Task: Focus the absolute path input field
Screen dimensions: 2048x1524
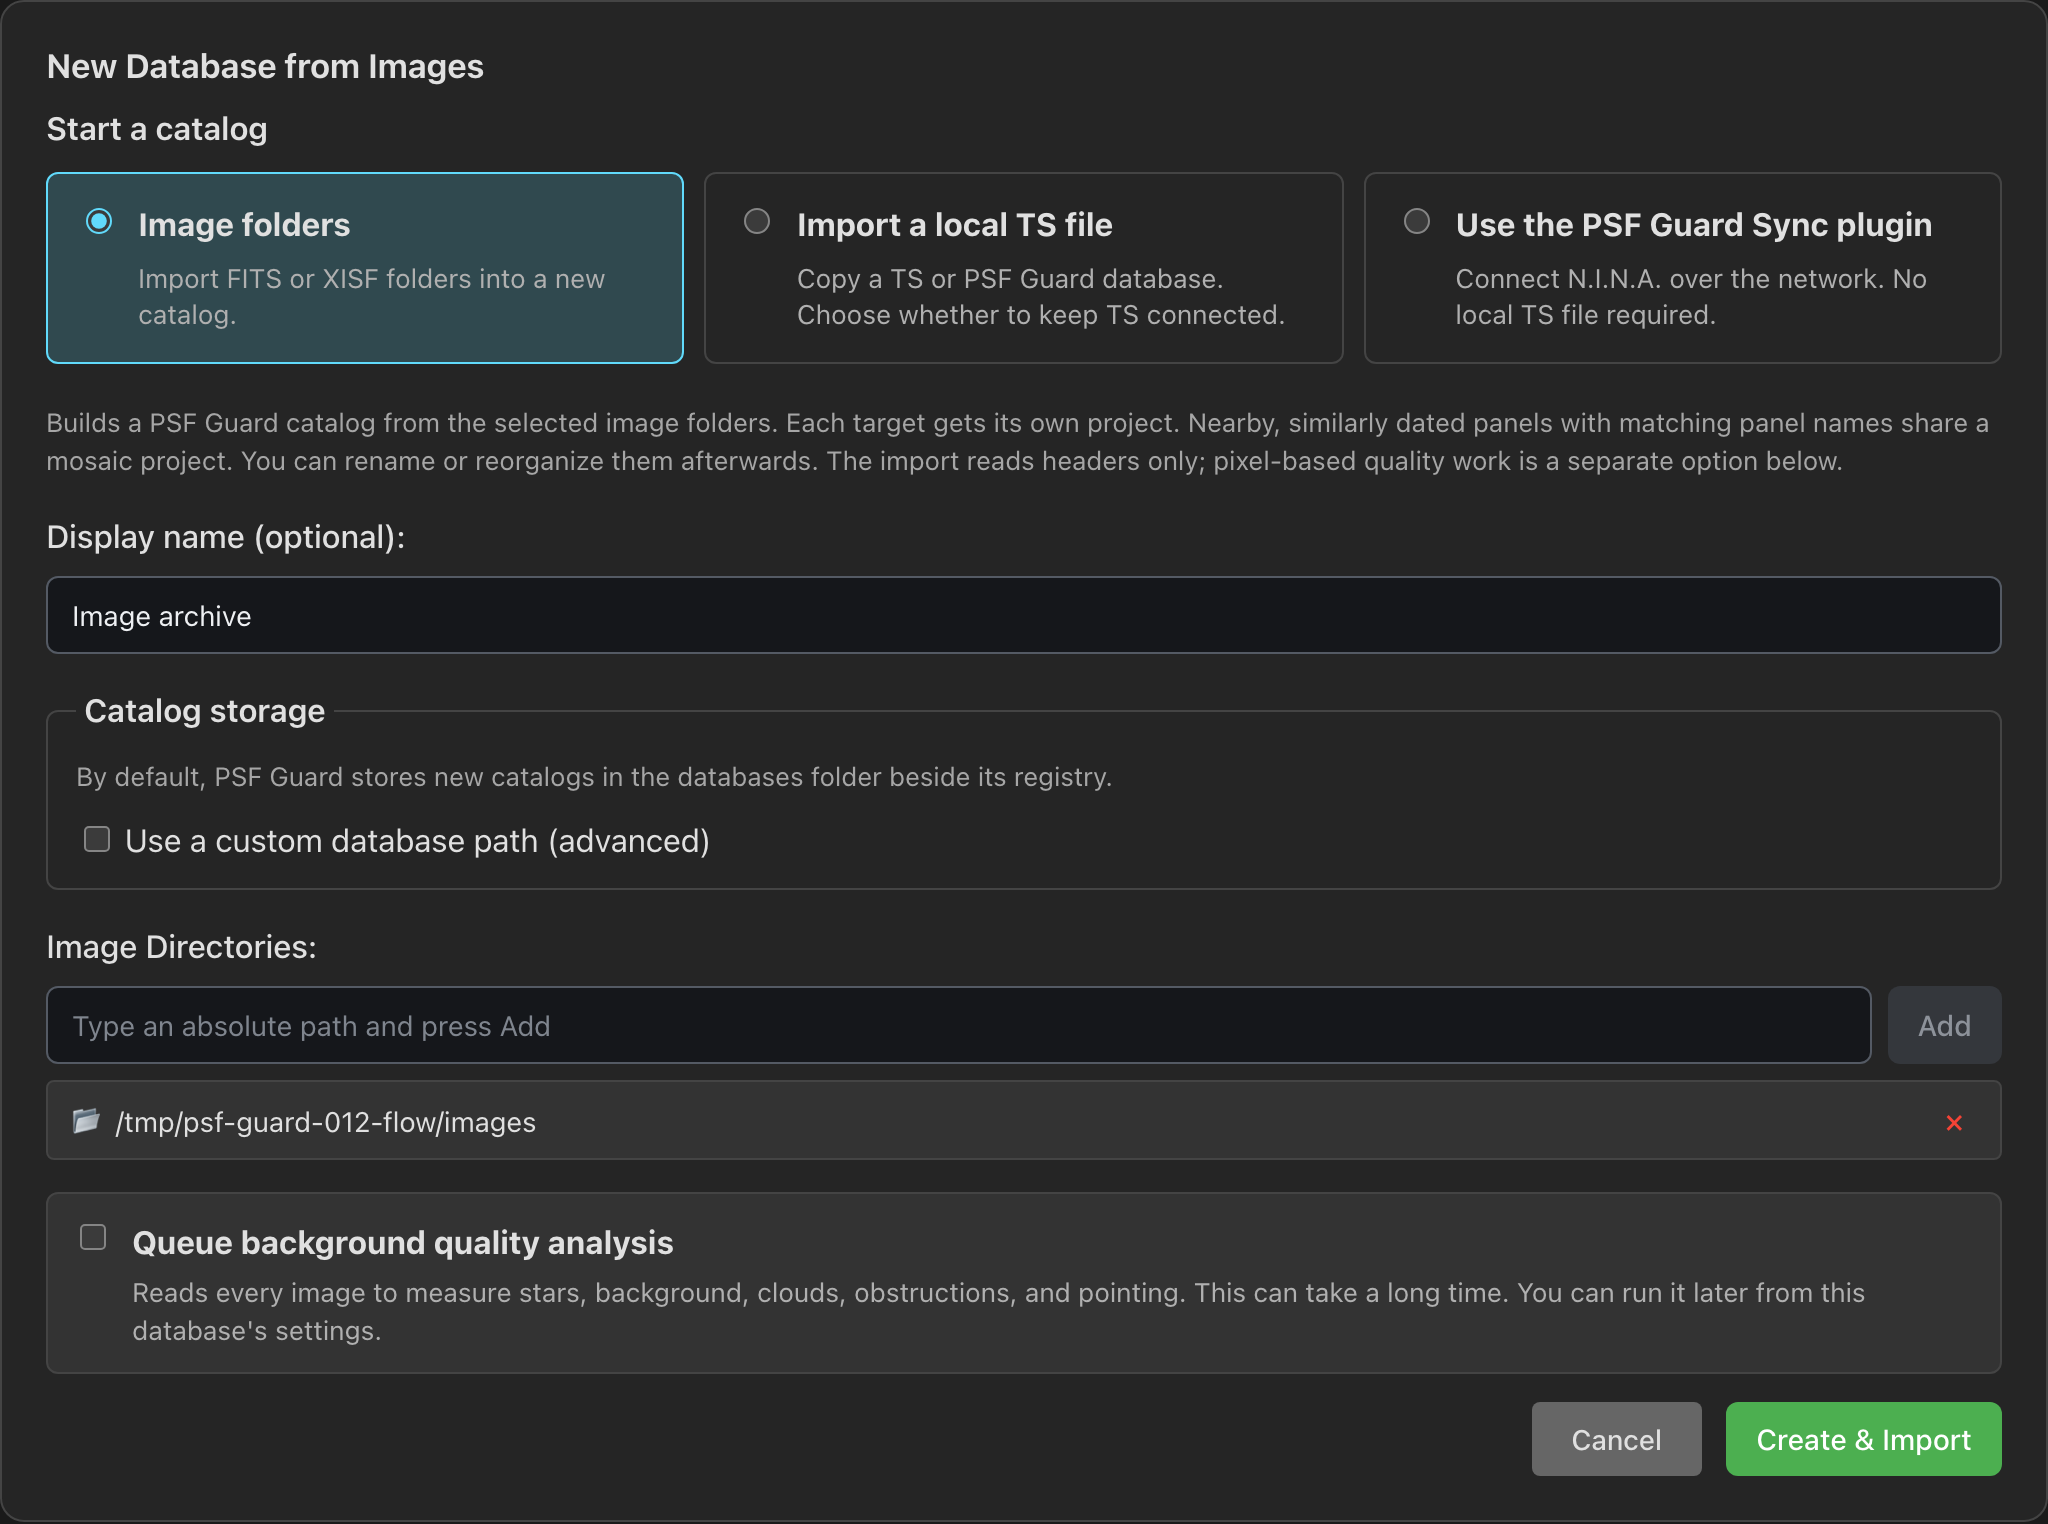Action: coord(958,1025)
